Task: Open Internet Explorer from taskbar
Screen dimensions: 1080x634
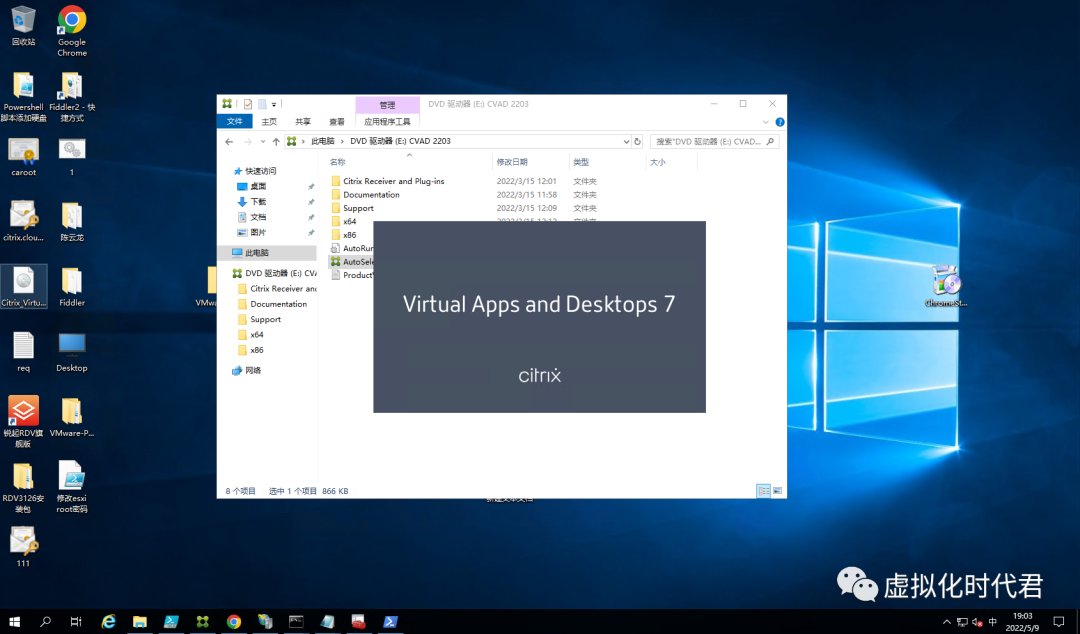Action: [108, 622]
